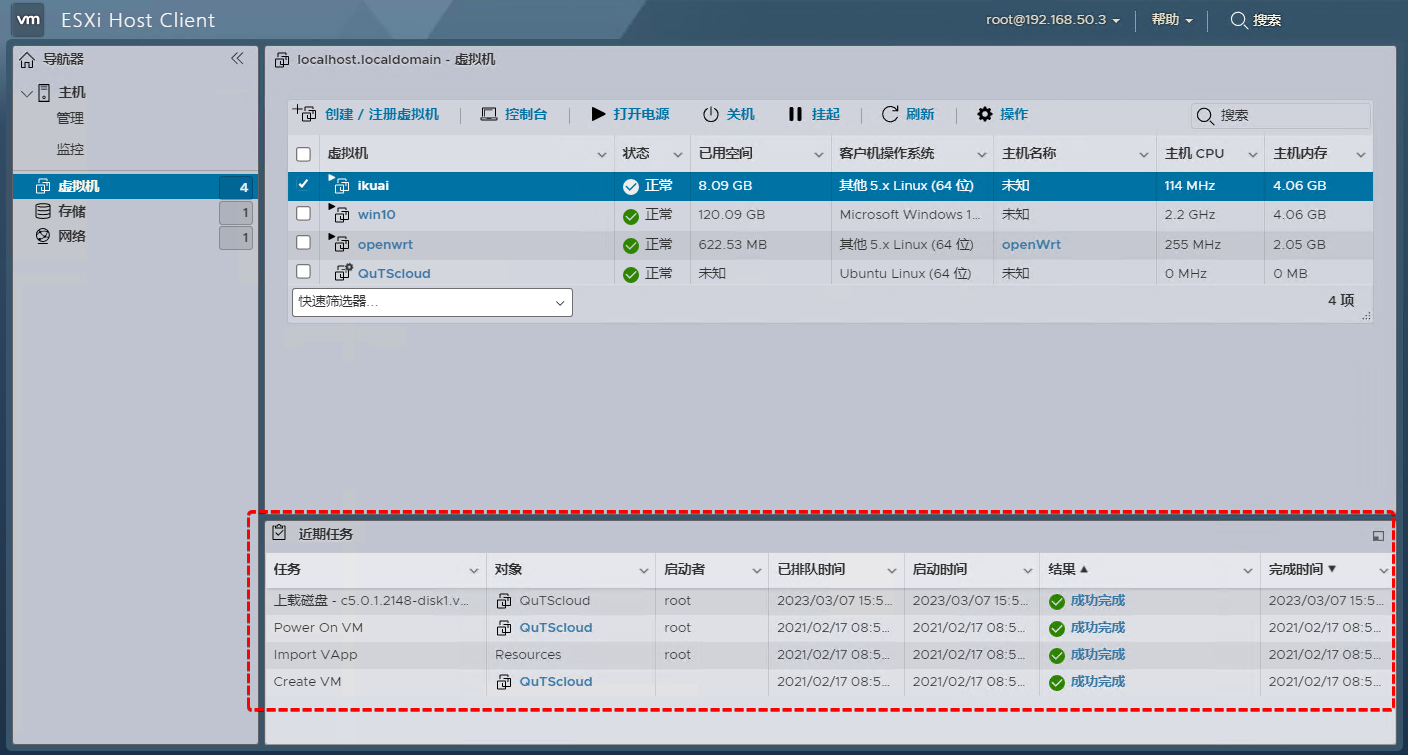Click the recent tasks clipboard icon
Image resolution: width=1408 pixels, height=755 pixels.
tap(279, 534)
